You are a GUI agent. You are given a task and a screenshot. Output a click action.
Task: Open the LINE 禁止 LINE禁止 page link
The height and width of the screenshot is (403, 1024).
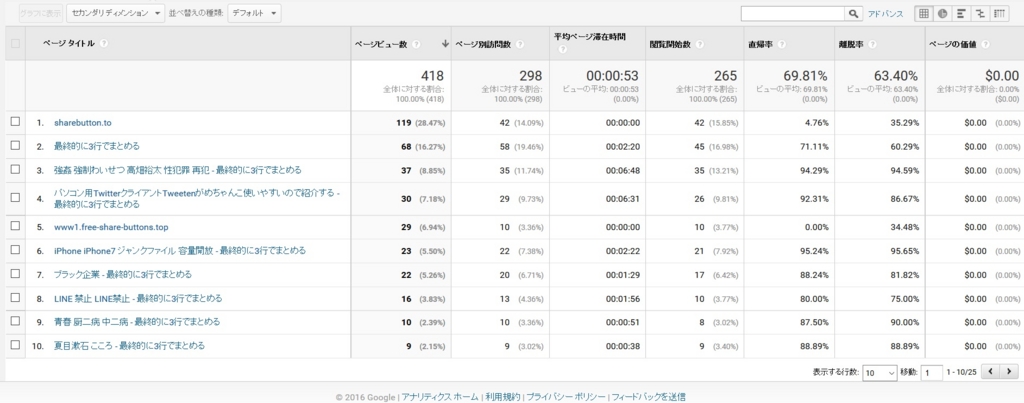pos(138,298)
